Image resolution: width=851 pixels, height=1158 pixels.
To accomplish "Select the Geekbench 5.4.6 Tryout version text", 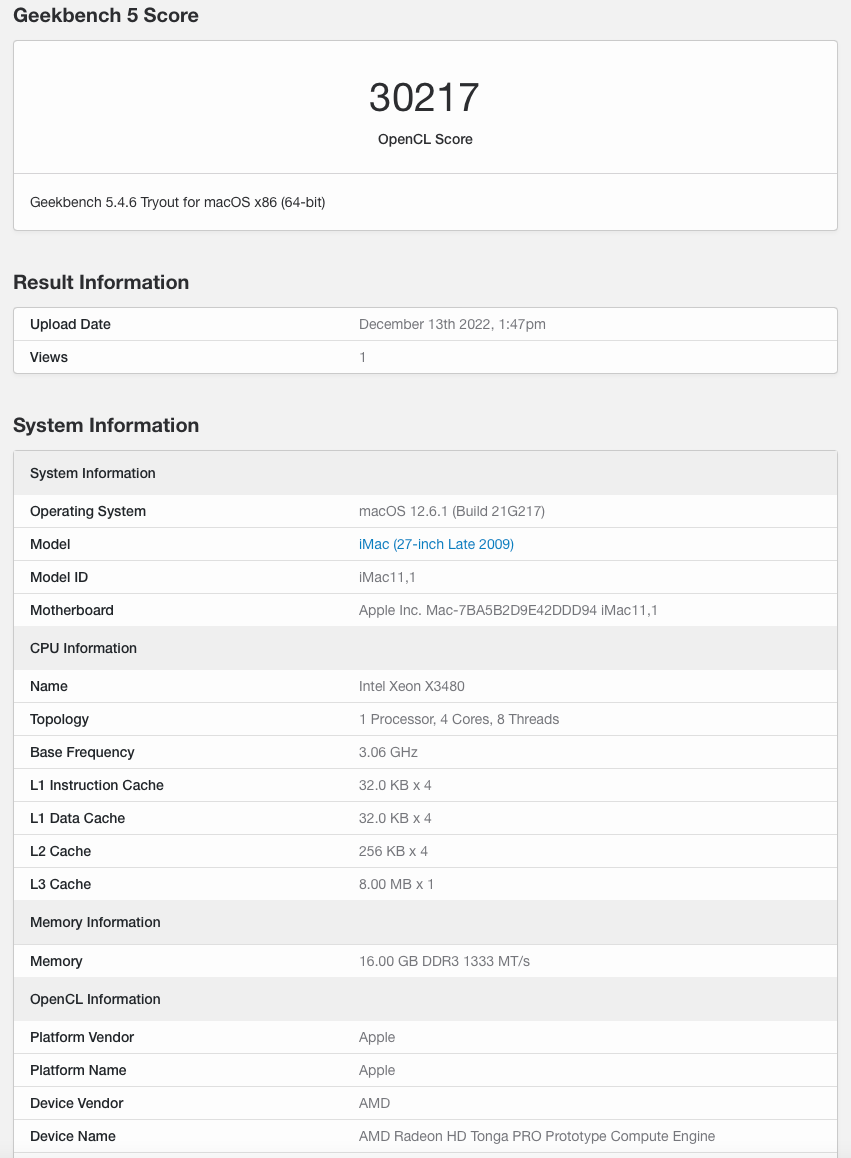I will tap(177, 202).
